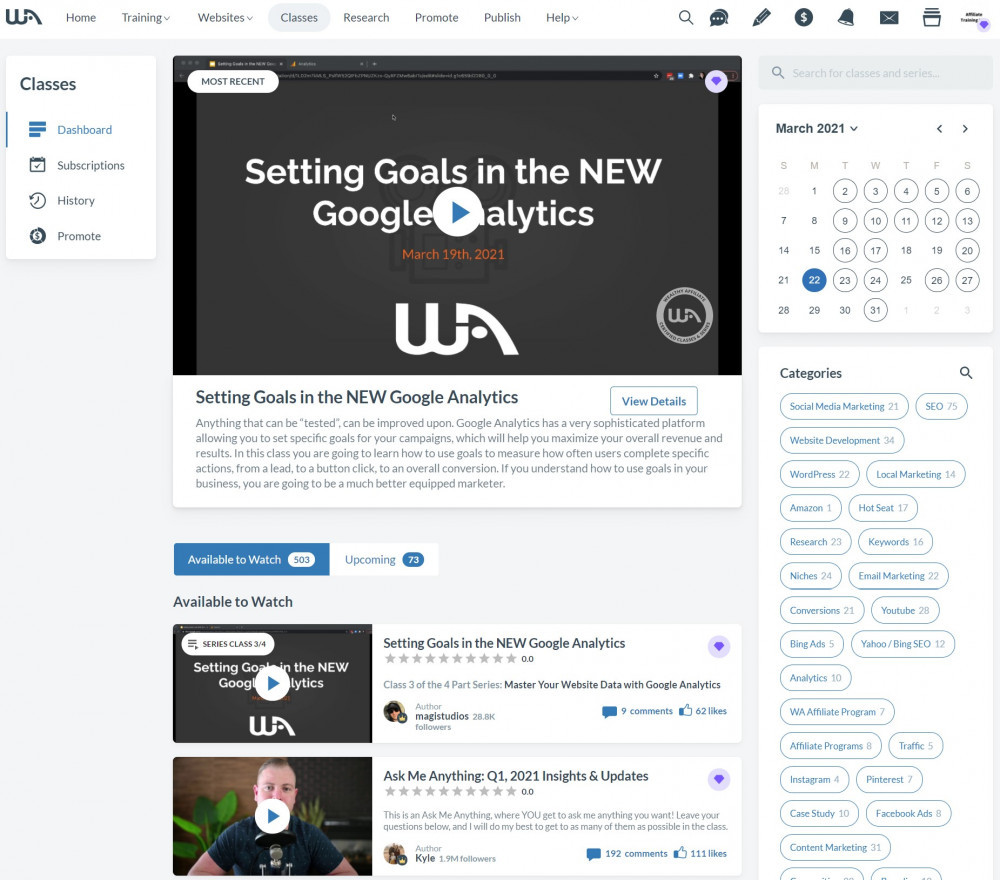Open Master Your Website Data series link
The width and height of the screenshot is (1000, 880).
pos(612,684)
